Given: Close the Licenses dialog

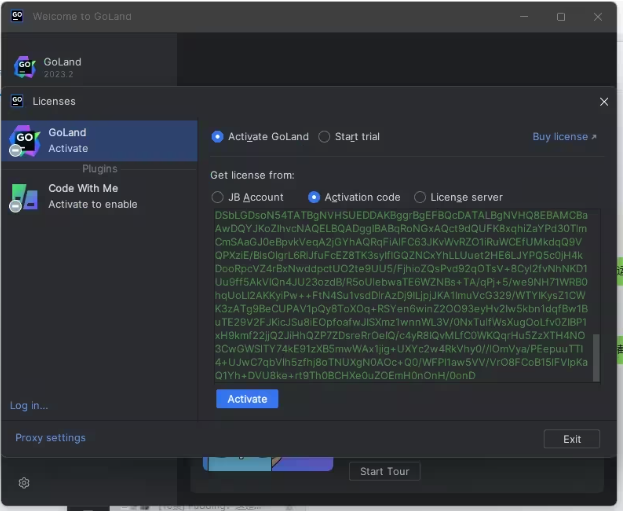Looking at the screenshot, I should click(x=603, y=101).
